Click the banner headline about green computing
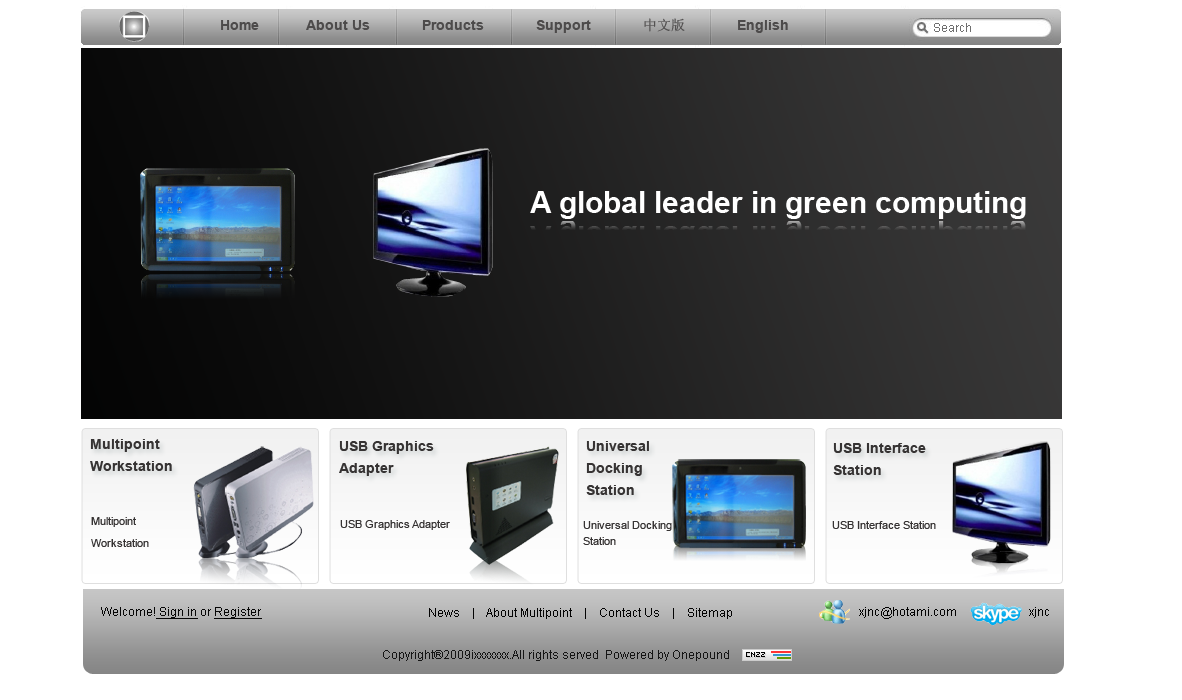1182x700 pixels. coord(778,203)
